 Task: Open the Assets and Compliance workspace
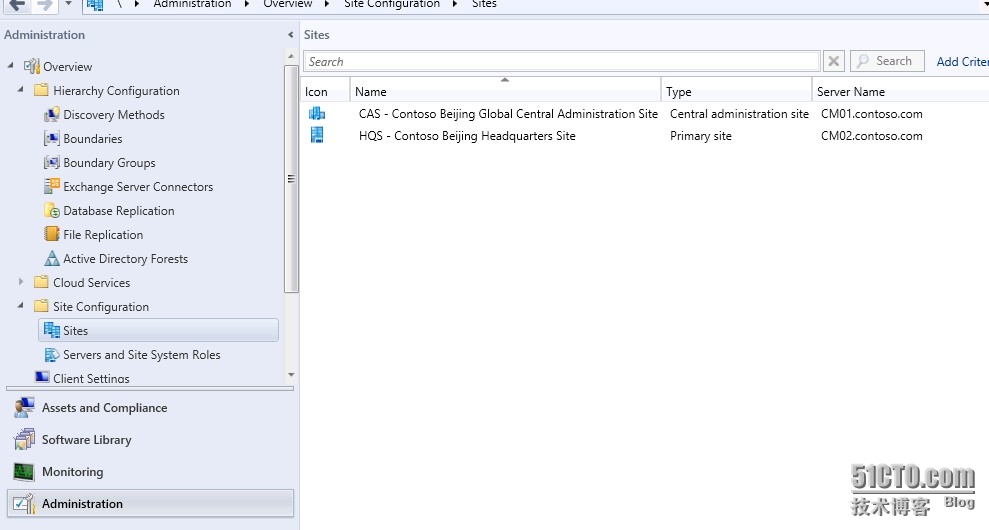150,408
